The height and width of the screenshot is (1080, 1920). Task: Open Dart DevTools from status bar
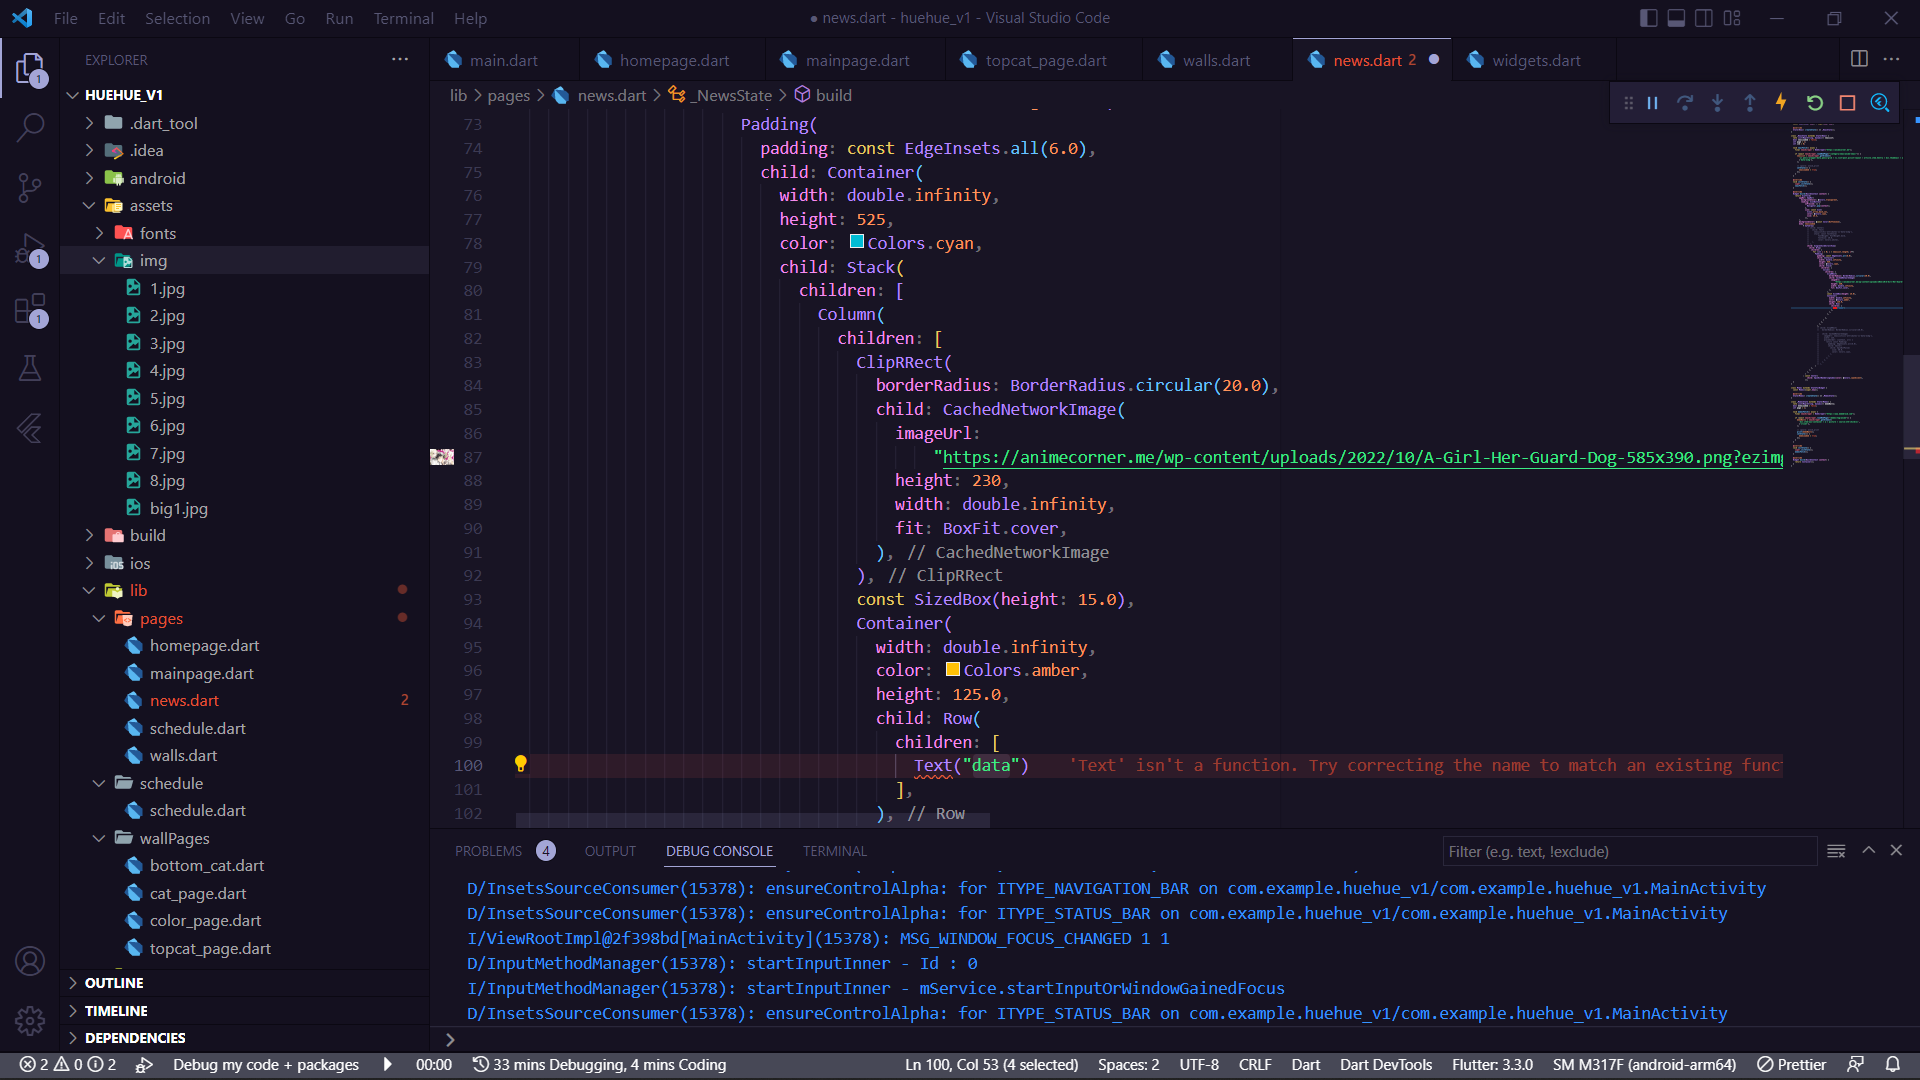(x=1386, y=1065)
